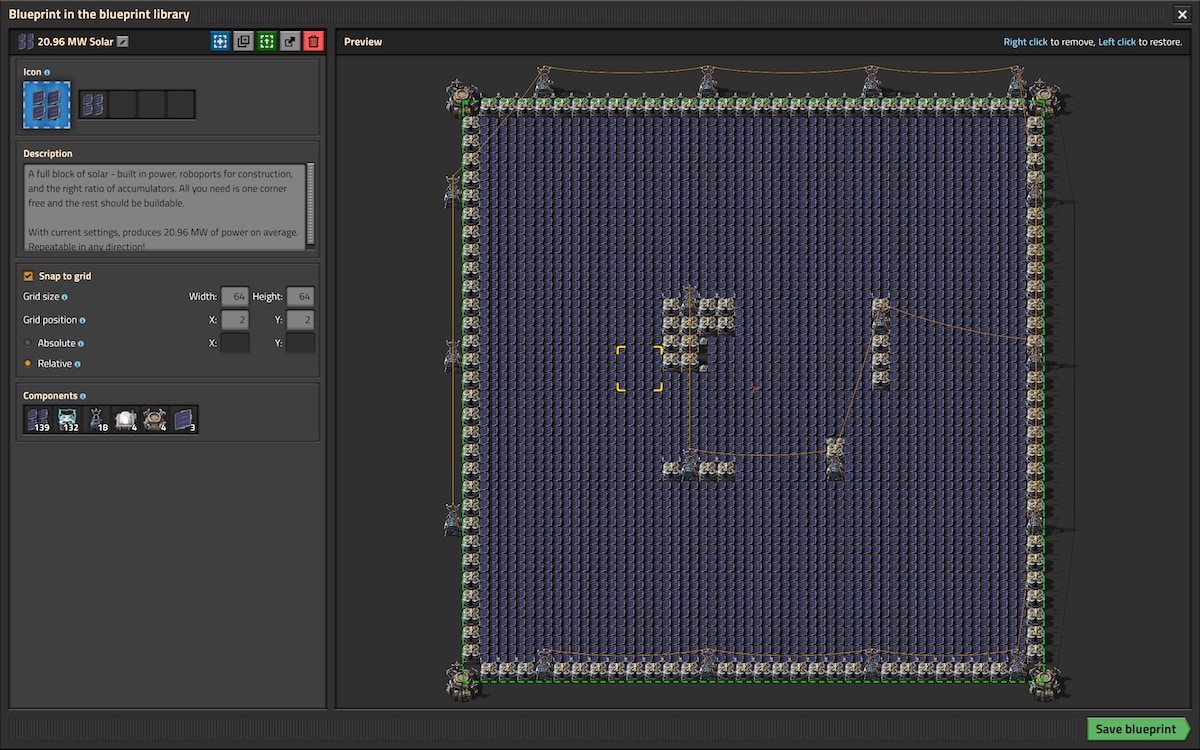Image resolution: width=1200 pixels, height=750 pixels.
Task: Click the 'Right click' hint text
Action: click(1026, 42)
